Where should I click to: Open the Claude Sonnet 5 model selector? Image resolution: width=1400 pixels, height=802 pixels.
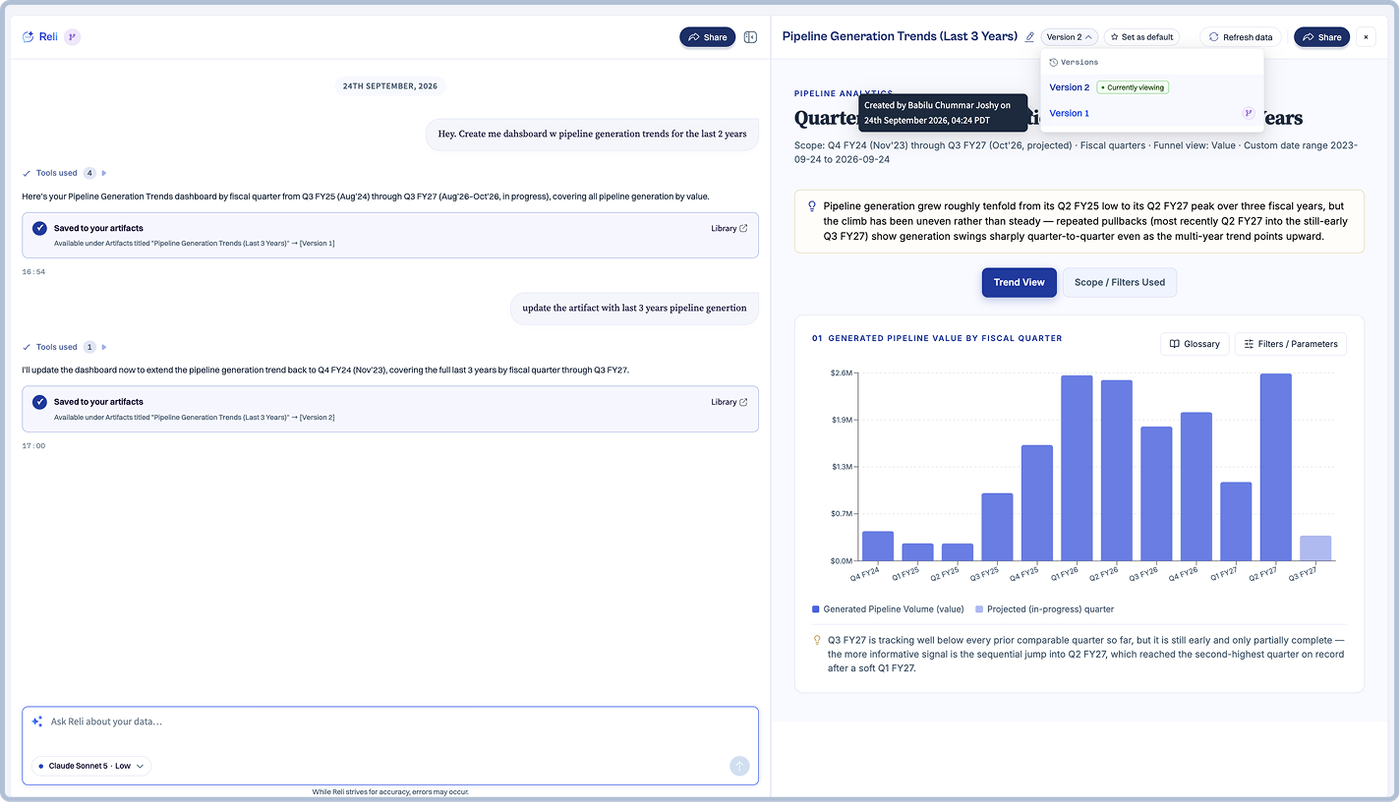tap(91, 766)
